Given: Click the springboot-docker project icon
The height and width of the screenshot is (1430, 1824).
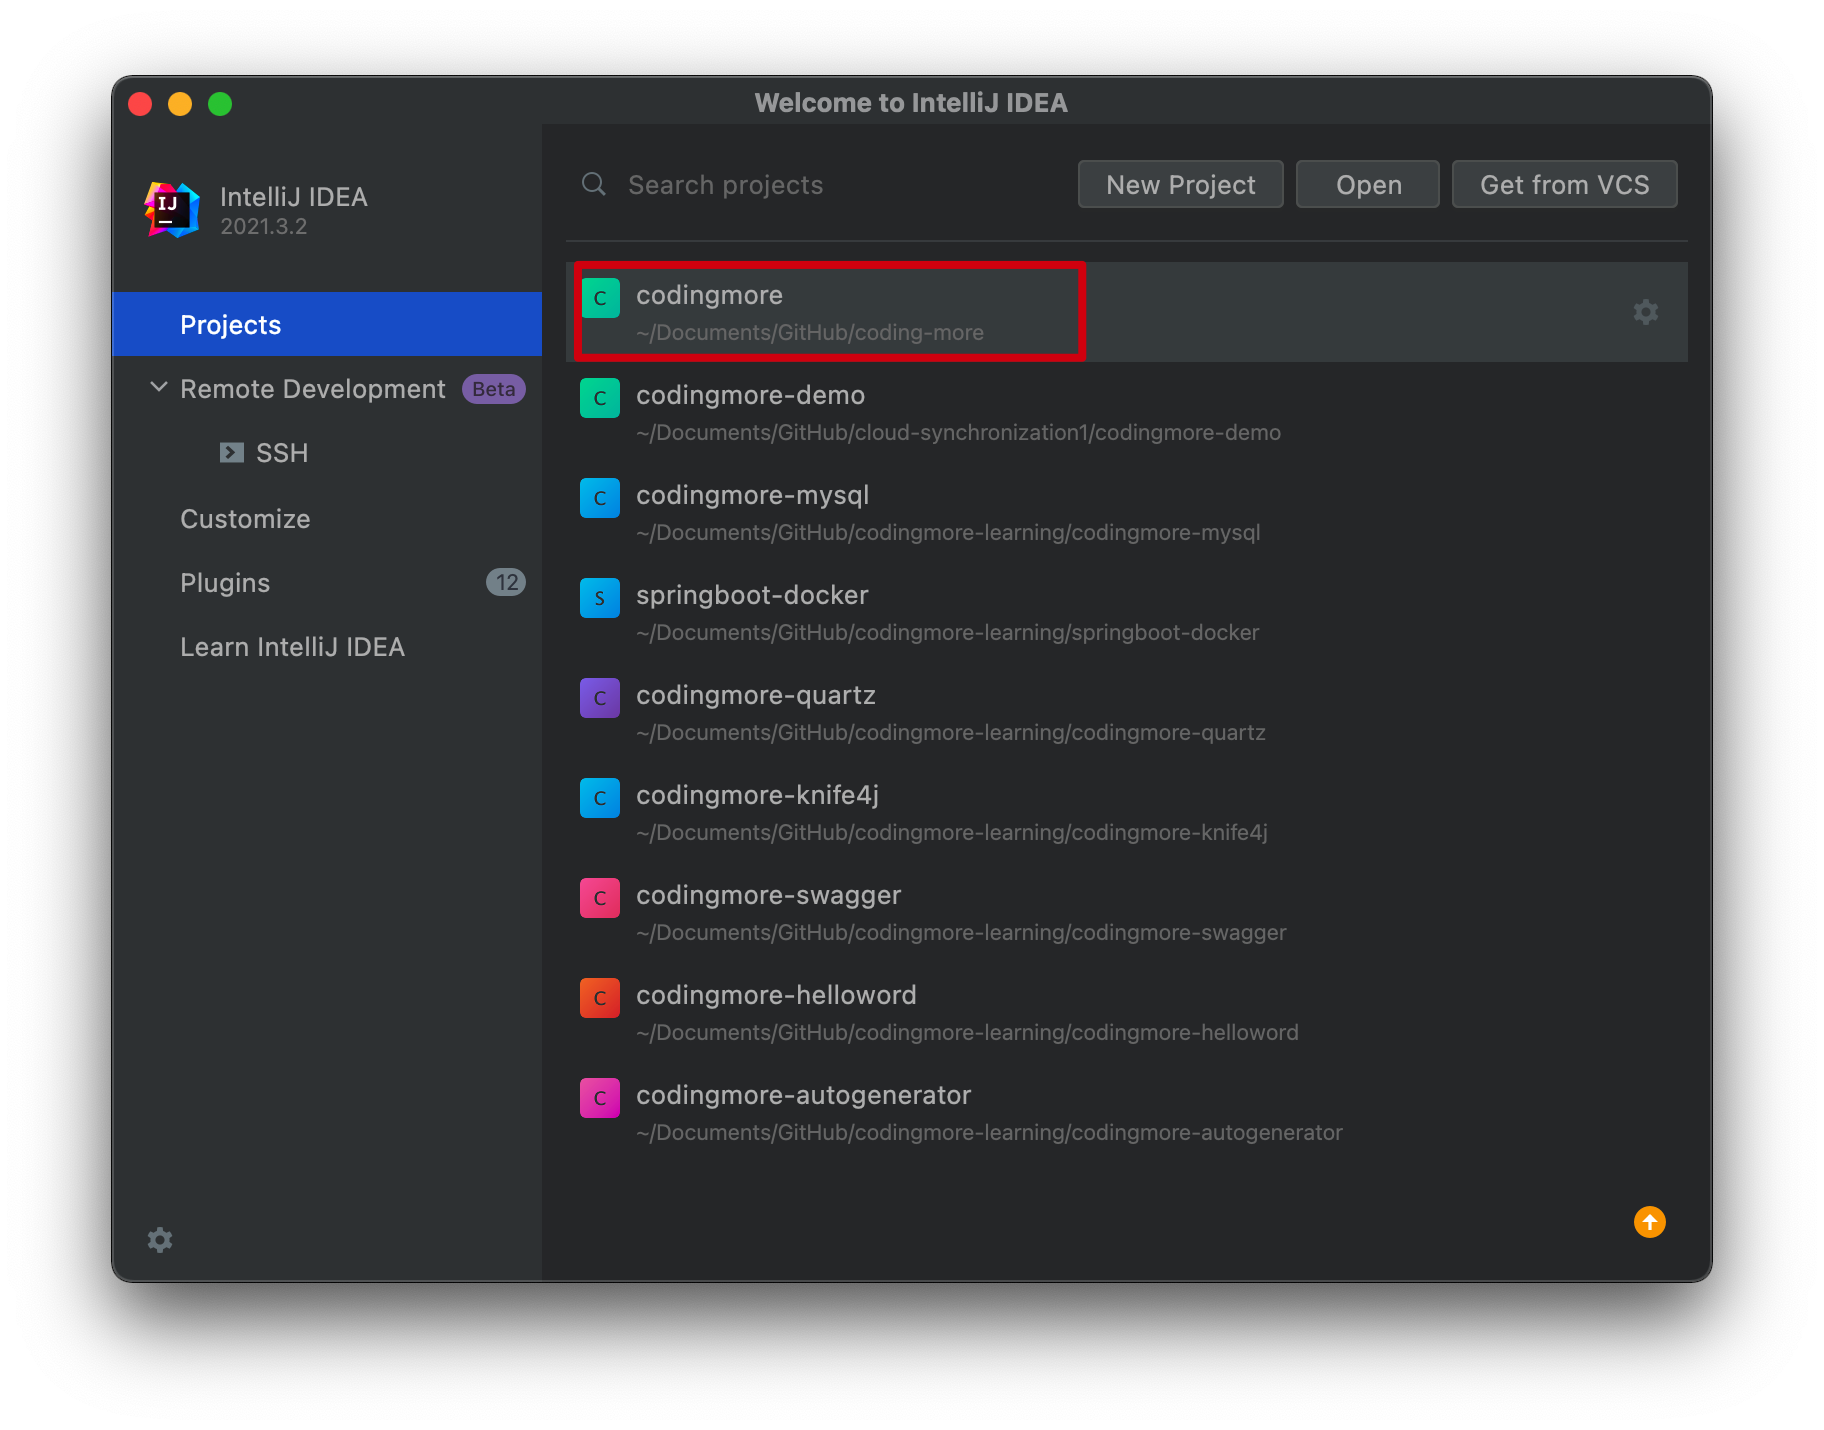Looking at the screenshot, I should (x=600, y=598).
